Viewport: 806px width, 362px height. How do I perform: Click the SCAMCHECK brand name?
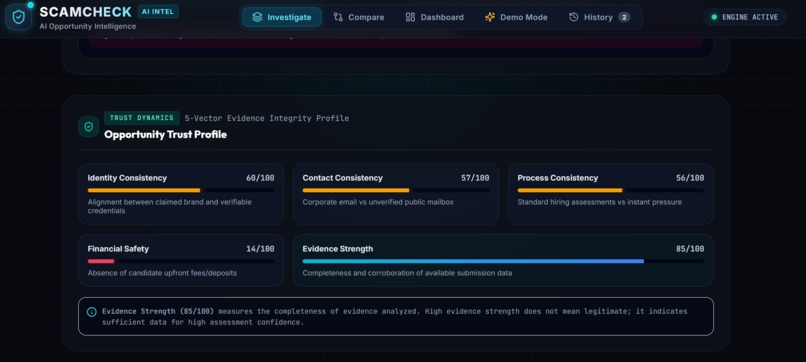[x=86, y=12]
